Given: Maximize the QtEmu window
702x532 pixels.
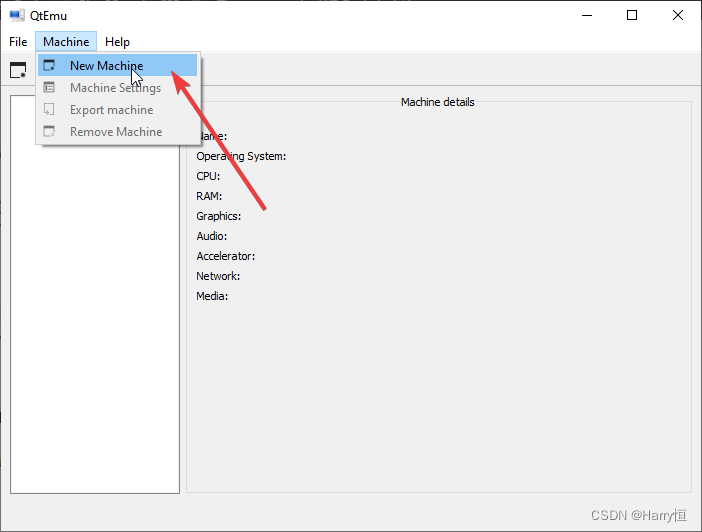Looking at the screenshot, I should click(632, 15).
